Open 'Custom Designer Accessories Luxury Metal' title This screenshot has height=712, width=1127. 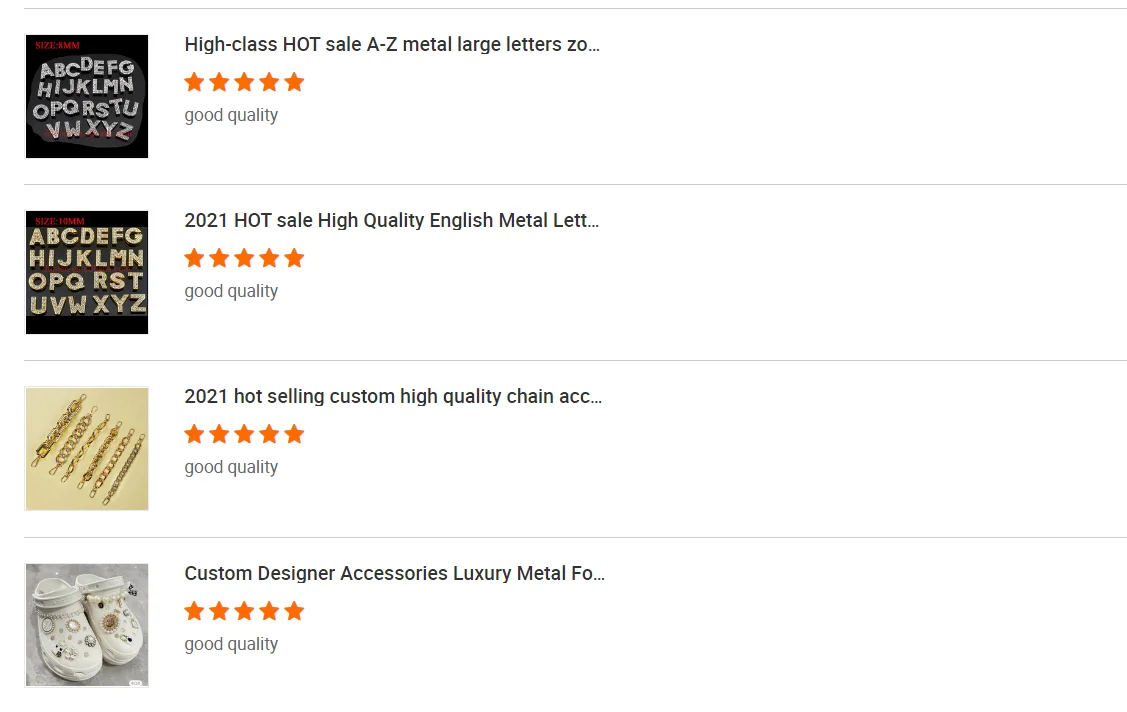coord(394,573)
